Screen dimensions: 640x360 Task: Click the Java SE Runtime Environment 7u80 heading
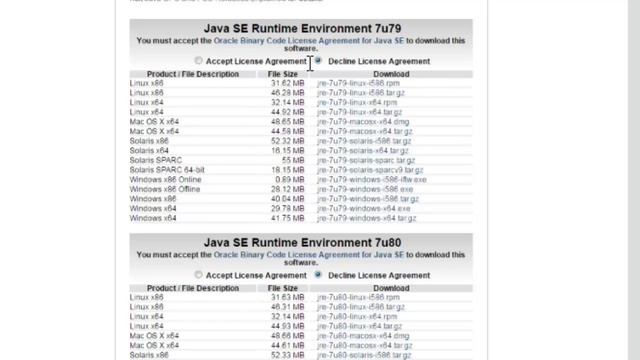click(x=302, y=242)
